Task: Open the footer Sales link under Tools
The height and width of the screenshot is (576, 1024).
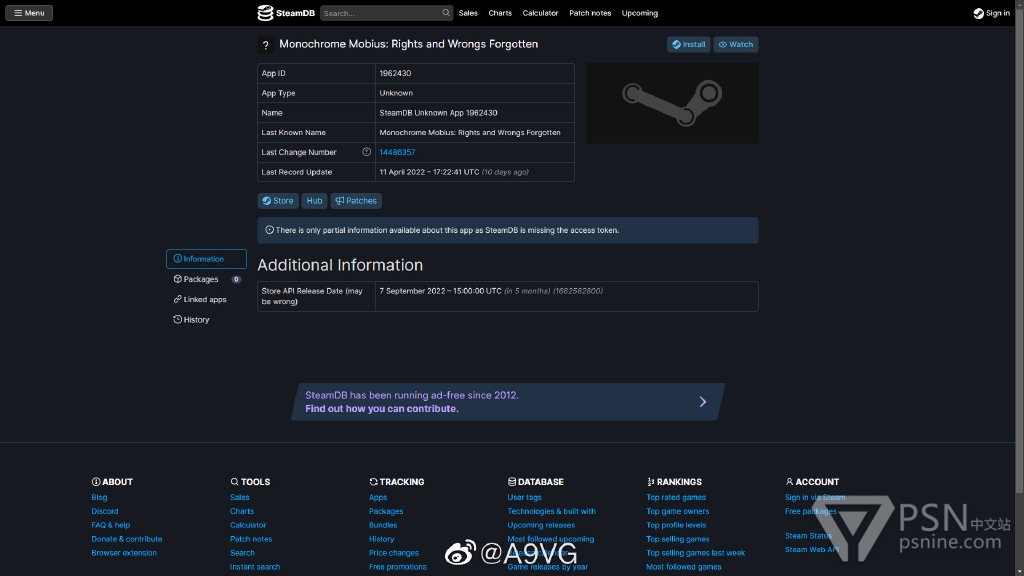Action: [240, 497]
